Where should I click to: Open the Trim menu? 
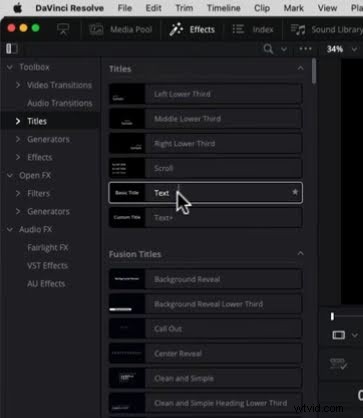[x=184, y=8]
